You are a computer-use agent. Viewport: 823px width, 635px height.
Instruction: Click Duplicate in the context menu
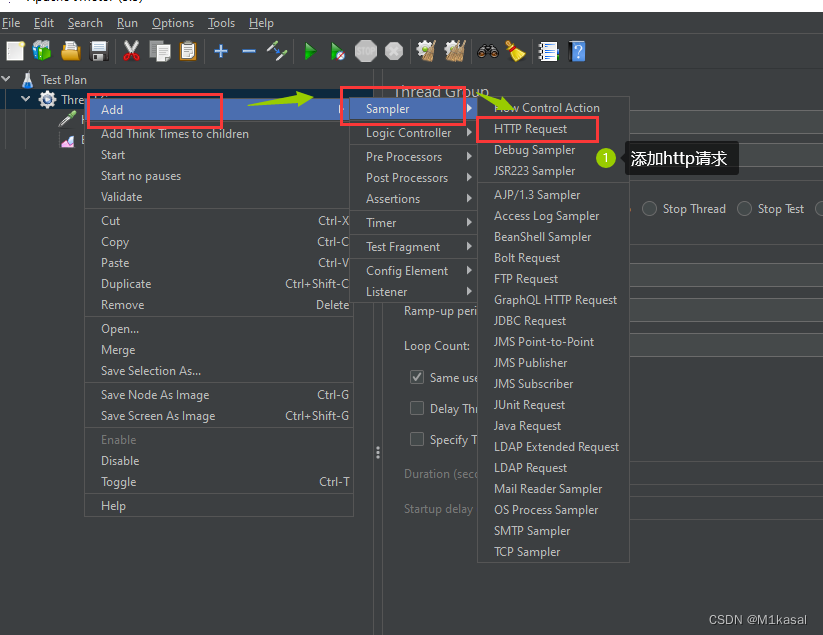coord(219,284)
